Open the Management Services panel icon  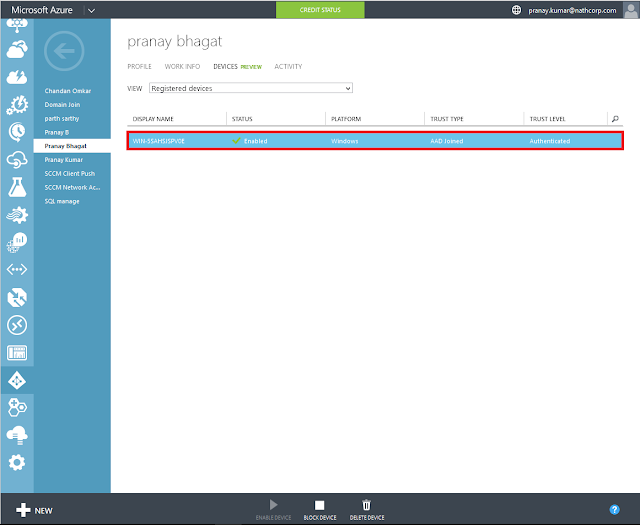(17, 353)
